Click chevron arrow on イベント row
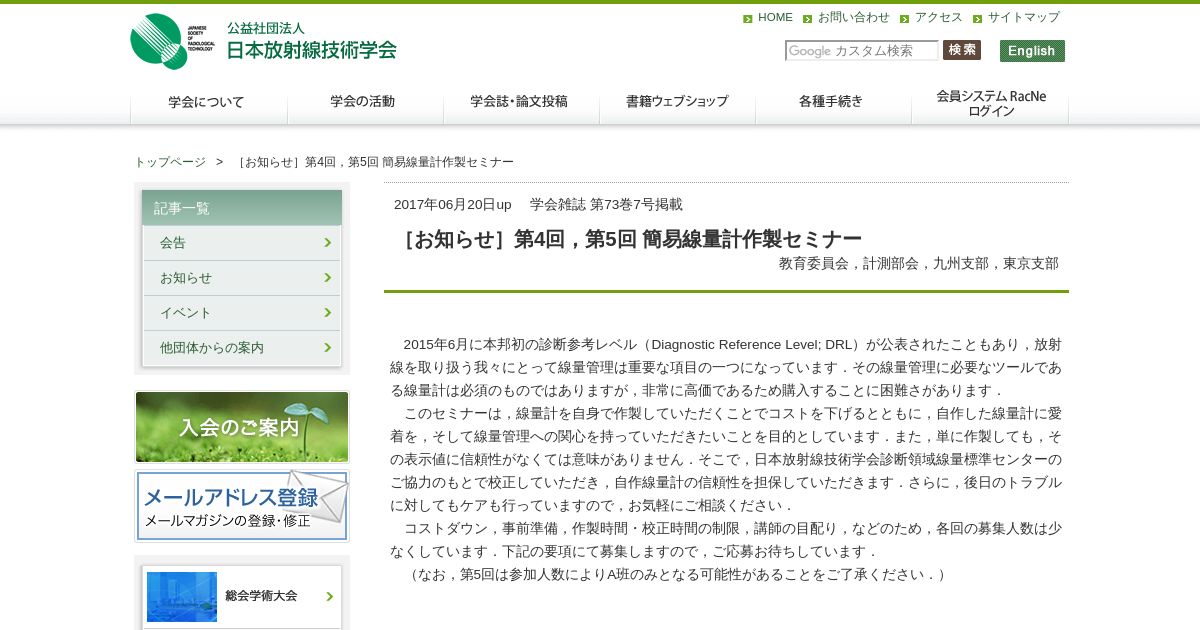The image size is (1200, 630). pos(328,313)
